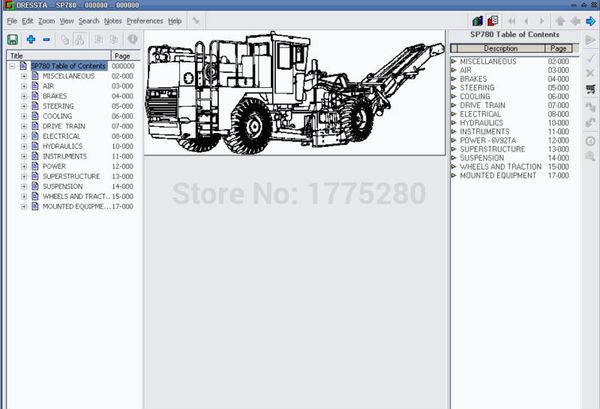Click the greyed up arrow icon
This screenshot has width=600, height=409.
[560, 21]
